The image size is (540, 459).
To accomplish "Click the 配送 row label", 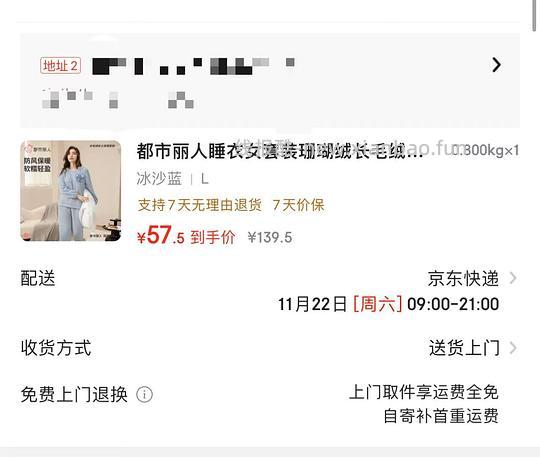I will pos(38,278).
